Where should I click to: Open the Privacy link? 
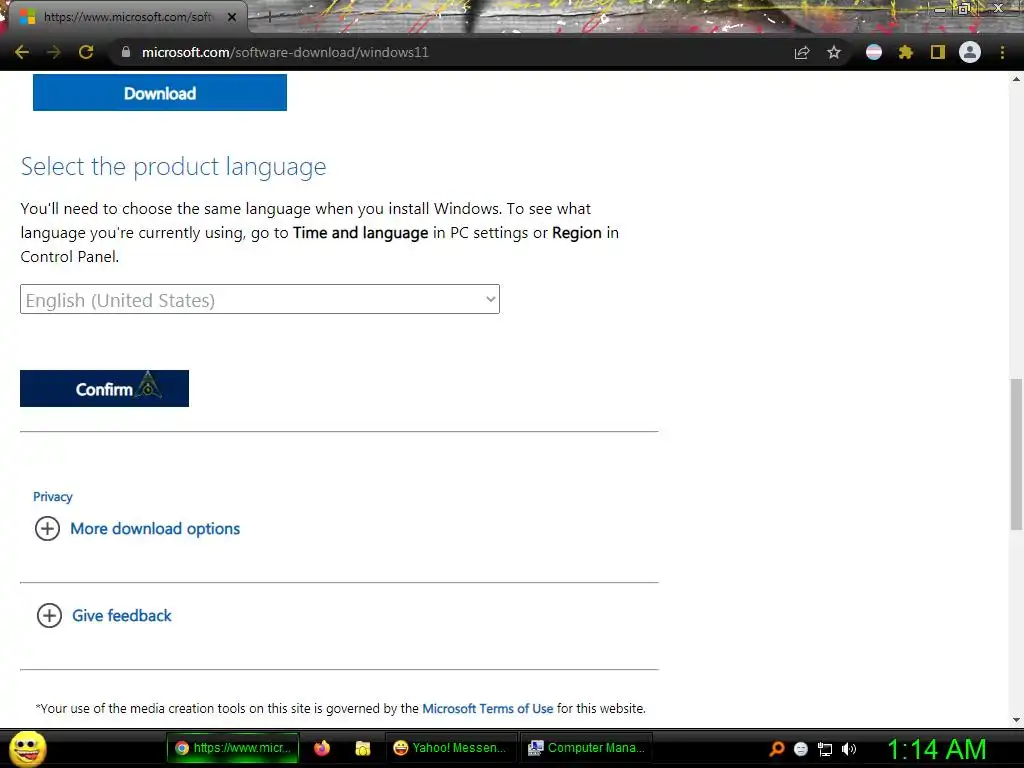click(x=53, y=497)
